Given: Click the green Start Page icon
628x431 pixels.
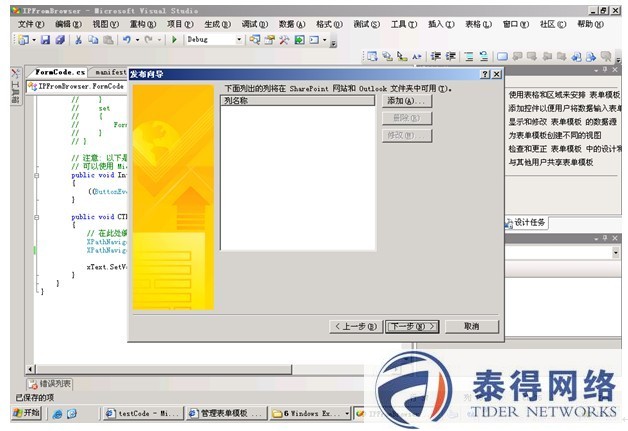Looking at the screenshot, I should pyautogui.click(x=299, y=40).
